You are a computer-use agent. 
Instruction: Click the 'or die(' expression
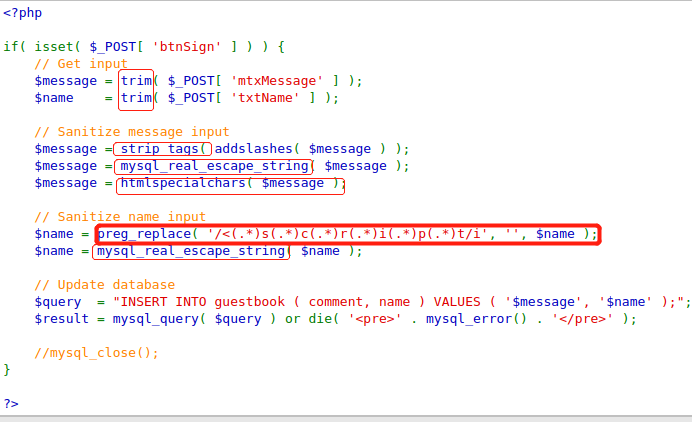[x=312, y=319]
